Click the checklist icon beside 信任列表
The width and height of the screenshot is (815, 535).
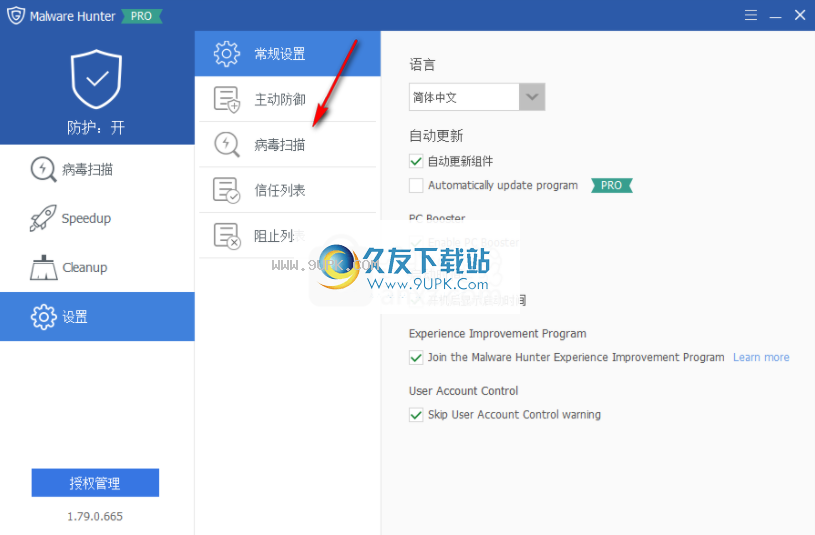227,190
